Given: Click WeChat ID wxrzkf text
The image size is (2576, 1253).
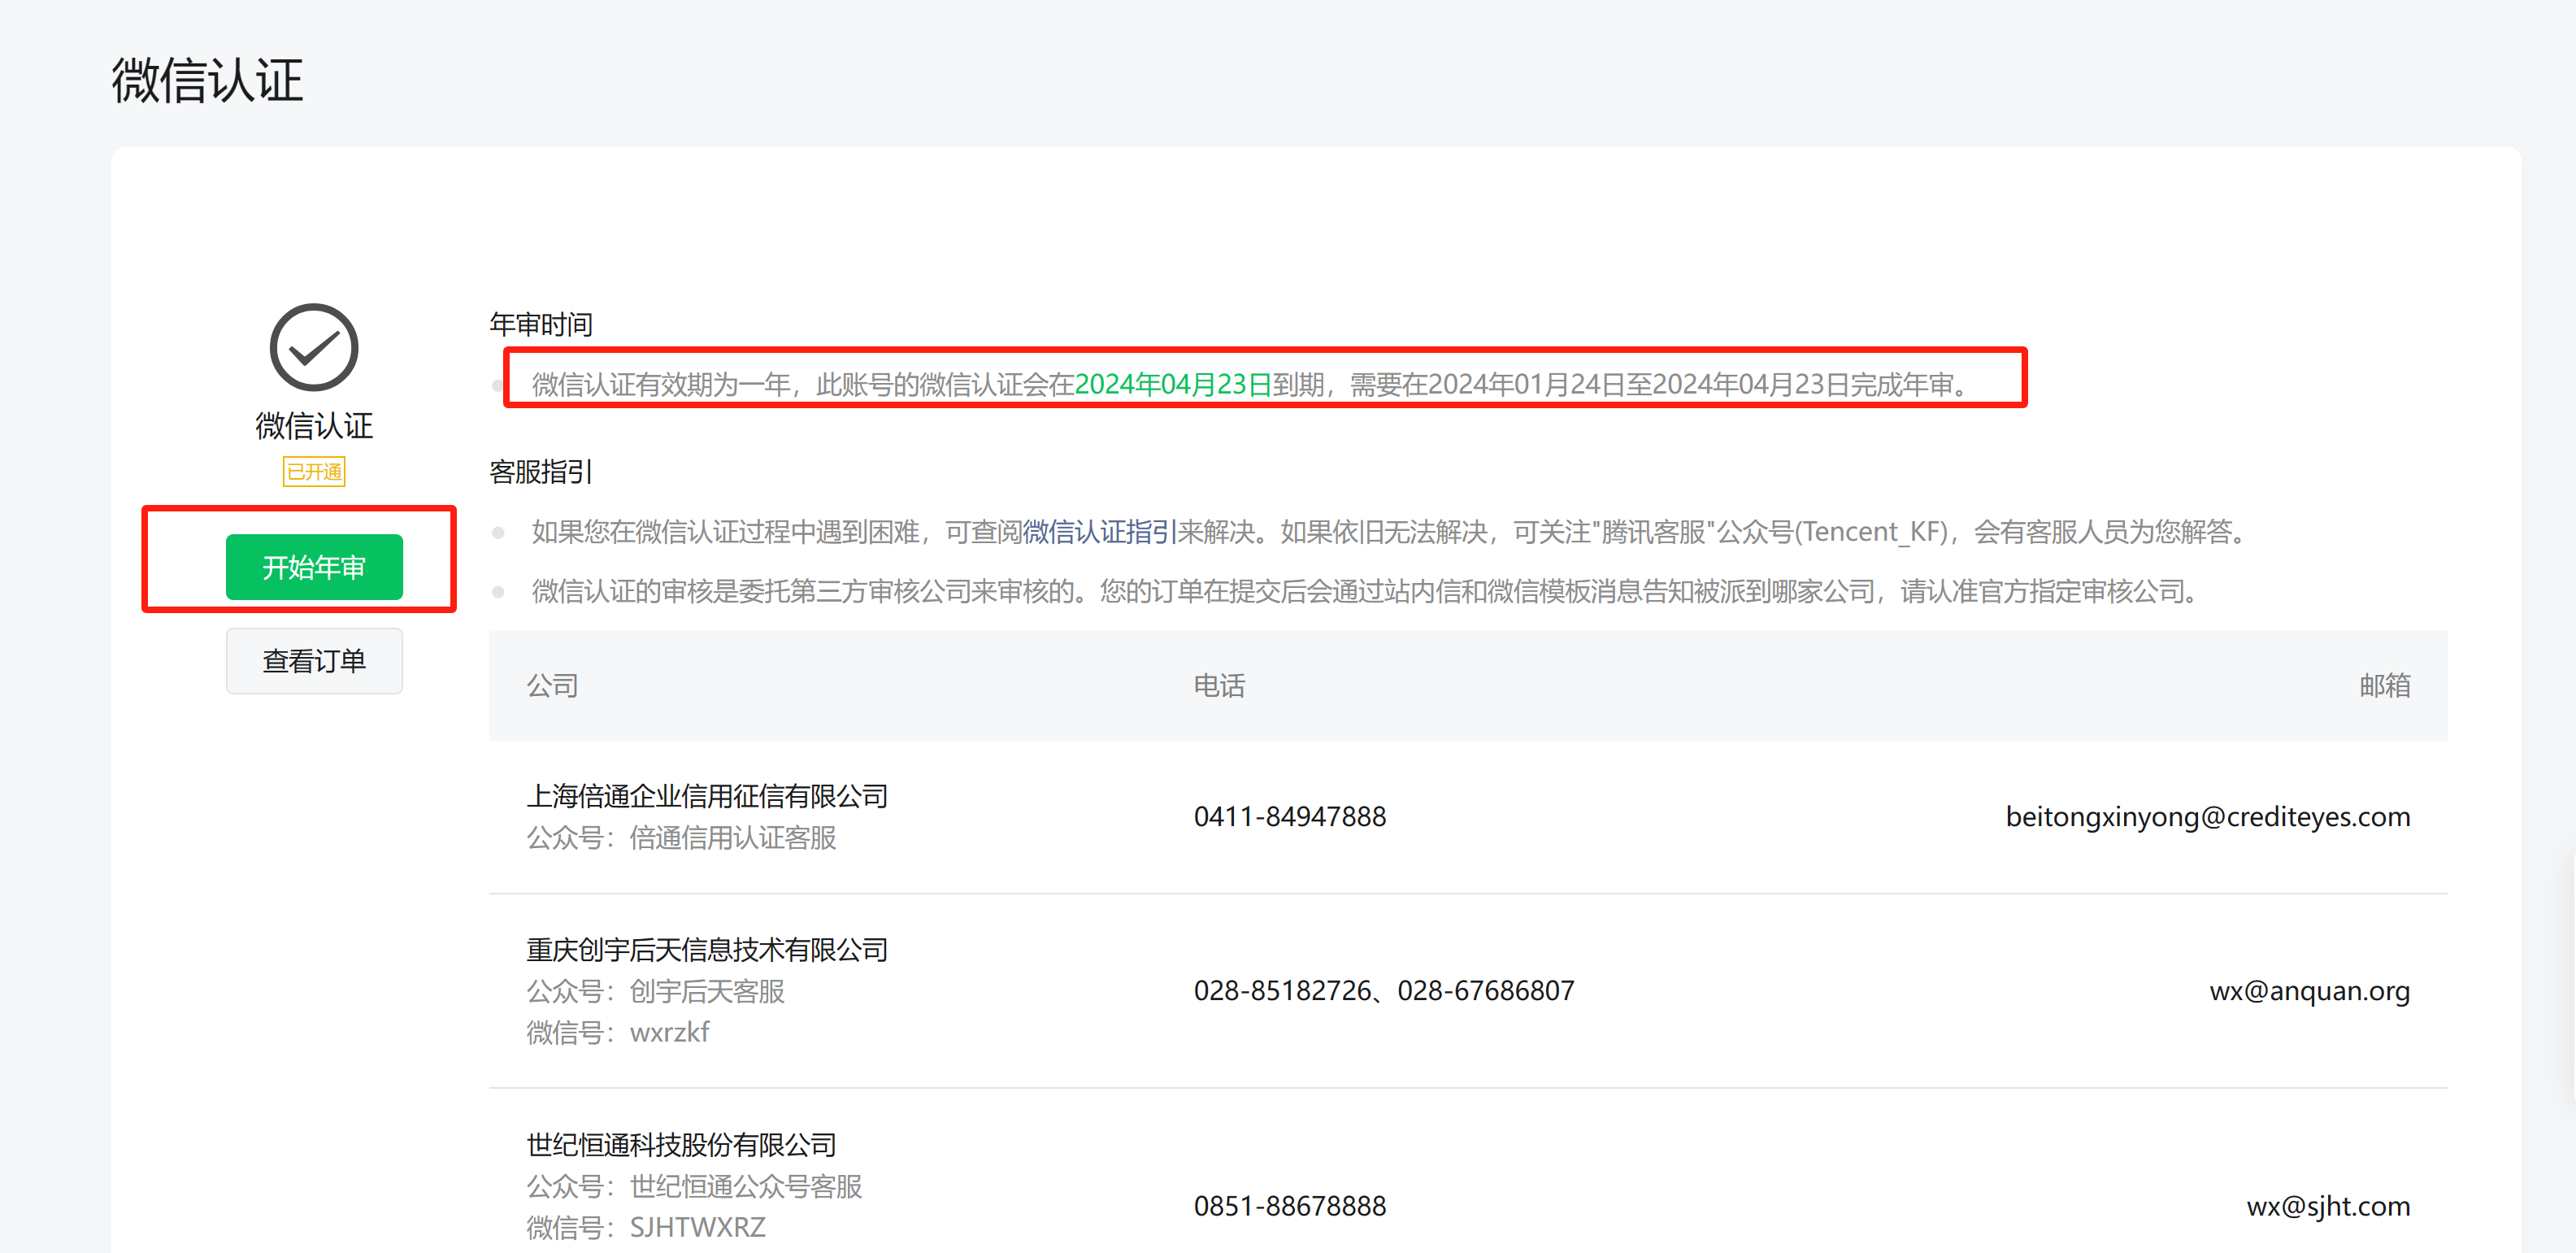Looking at the screenshot, I should pyautogui.click(x=669, y=1032).
